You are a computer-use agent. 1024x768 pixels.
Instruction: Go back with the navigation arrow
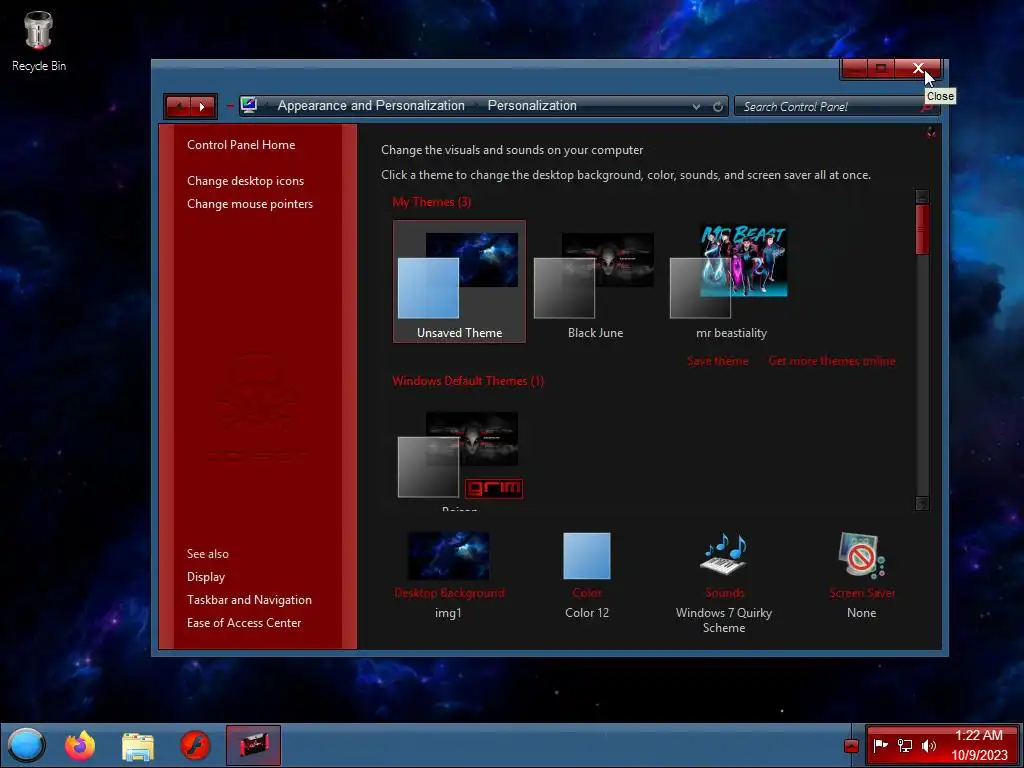[x=178, y=106]
